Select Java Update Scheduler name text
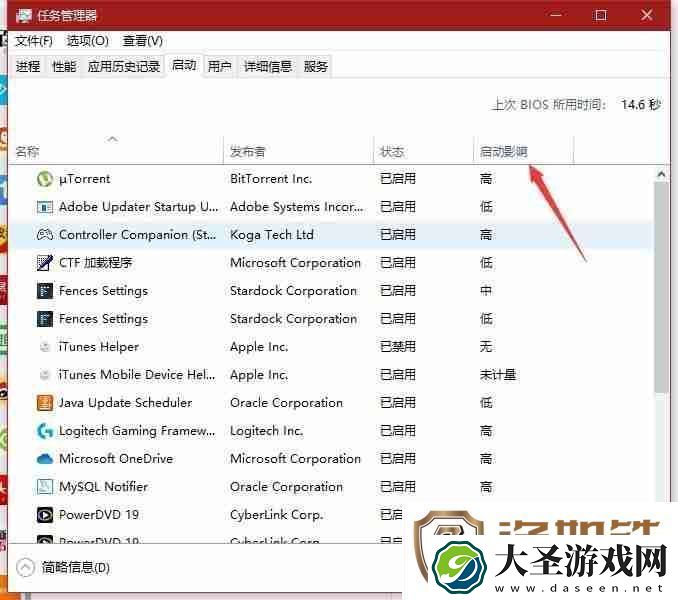Image resolution: width=678 pixels, height=600 pixels. (125, 403)
